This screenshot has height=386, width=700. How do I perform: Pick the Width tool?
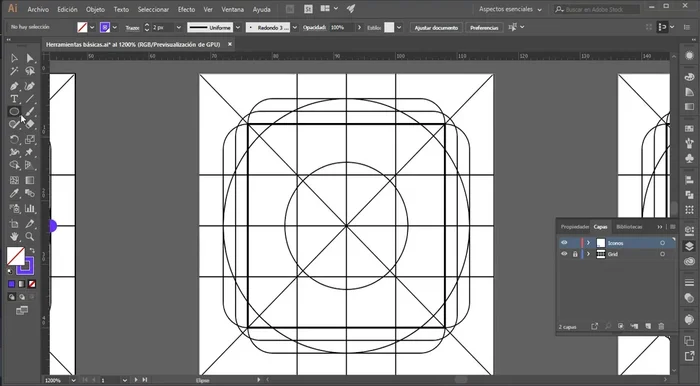click(14, 152)
